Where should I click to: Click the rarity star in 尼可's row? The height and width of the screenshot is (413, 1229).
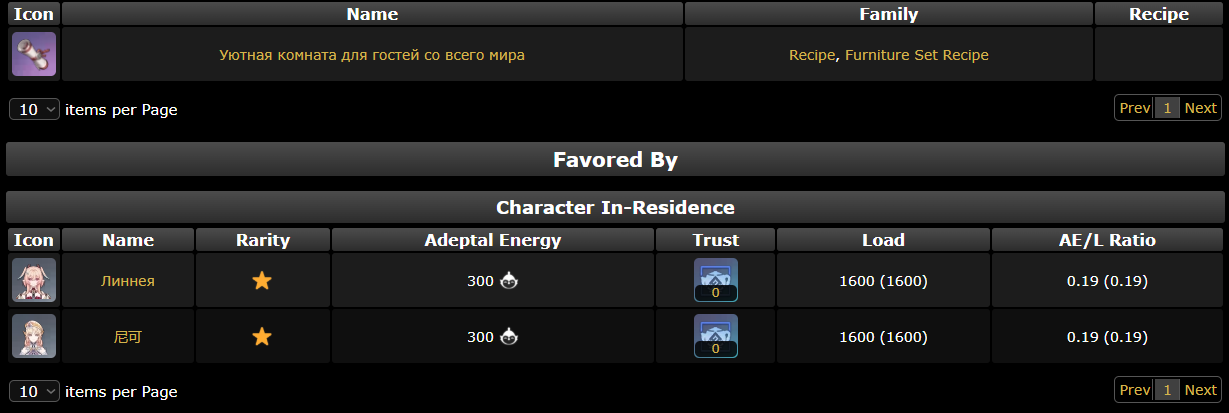pos(262,337)
